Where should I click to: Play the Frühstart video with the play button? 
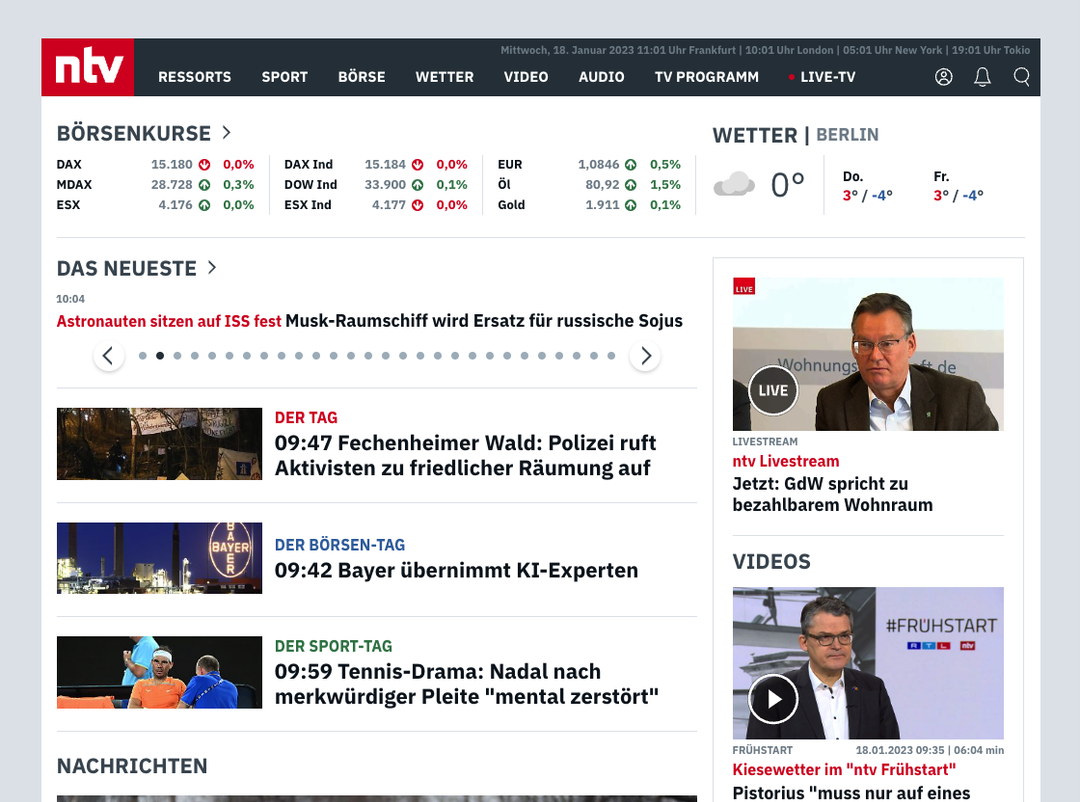coord(773,699)
